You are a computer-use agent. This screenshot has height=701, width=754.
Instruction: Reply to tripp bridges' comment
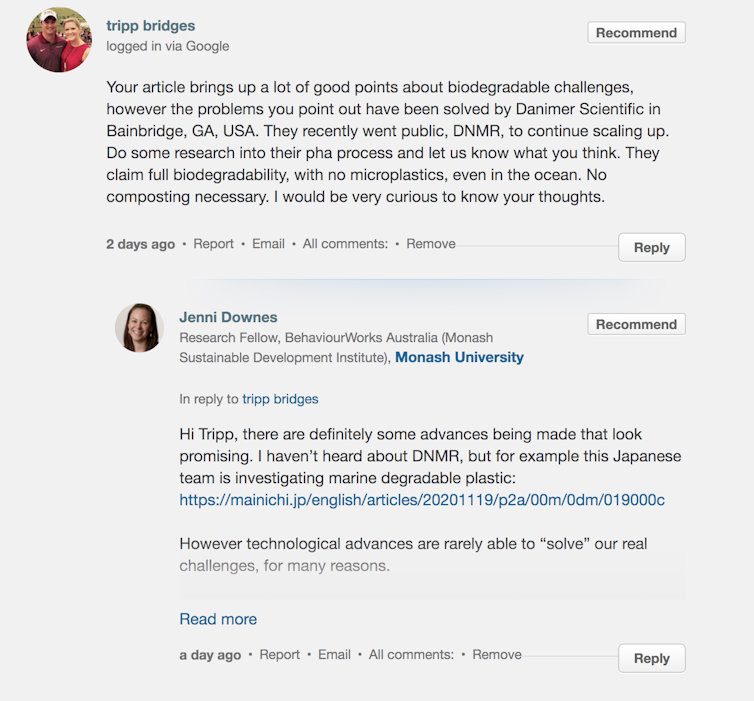coord(651,247)
